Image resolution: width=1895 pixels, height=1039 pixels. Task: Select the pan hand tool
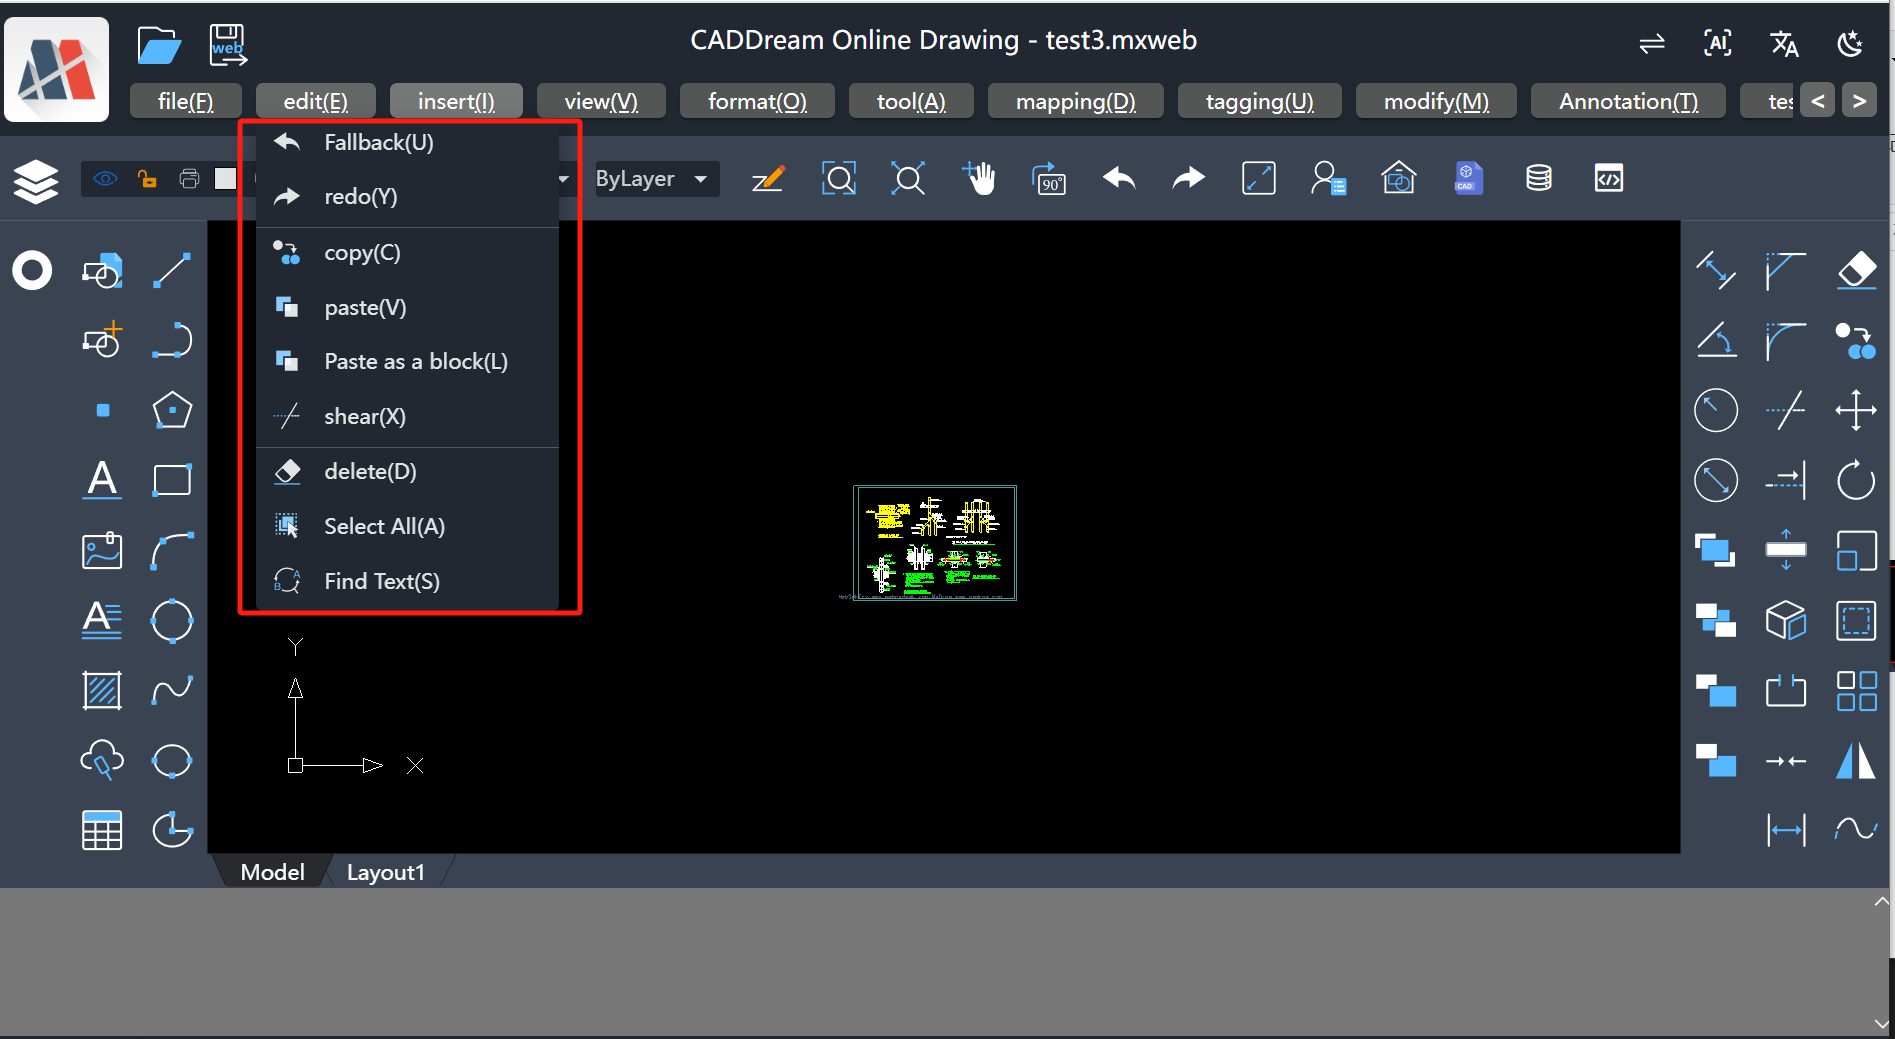click(980, 179)
